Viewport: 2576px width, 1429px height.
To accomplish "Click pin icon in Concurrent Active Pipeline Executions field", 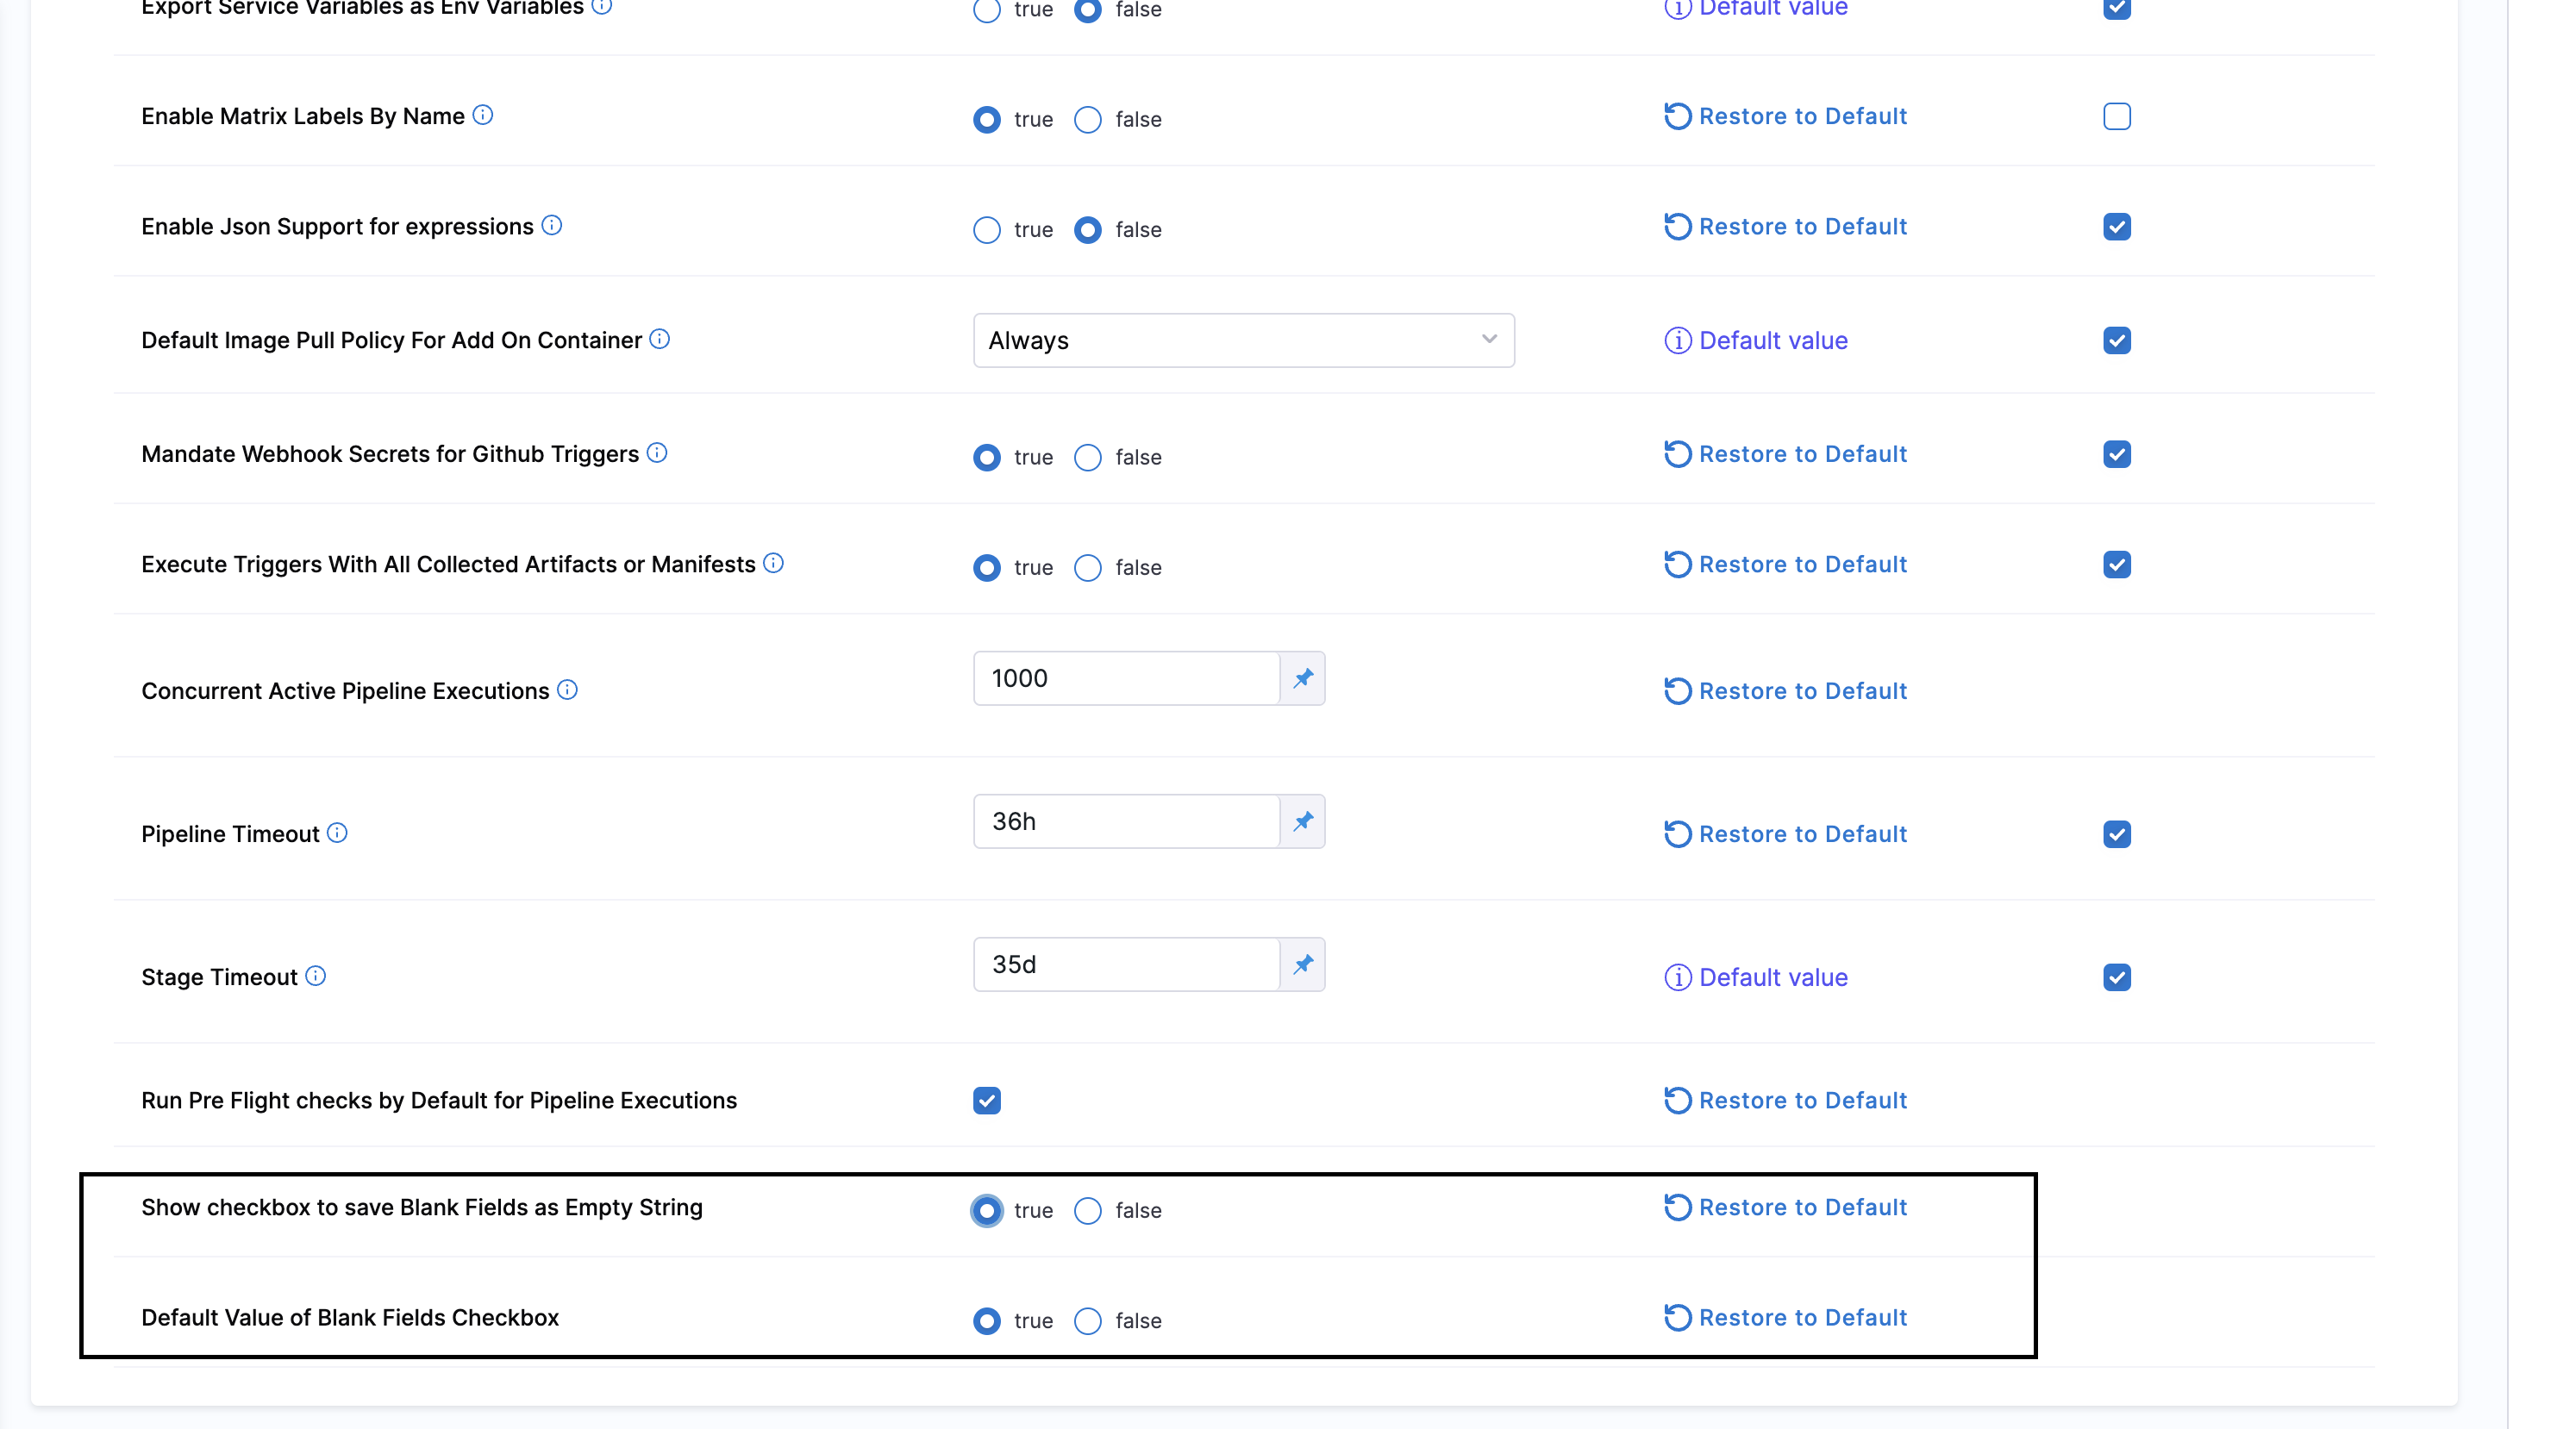I will click(x=1302, y=679).
